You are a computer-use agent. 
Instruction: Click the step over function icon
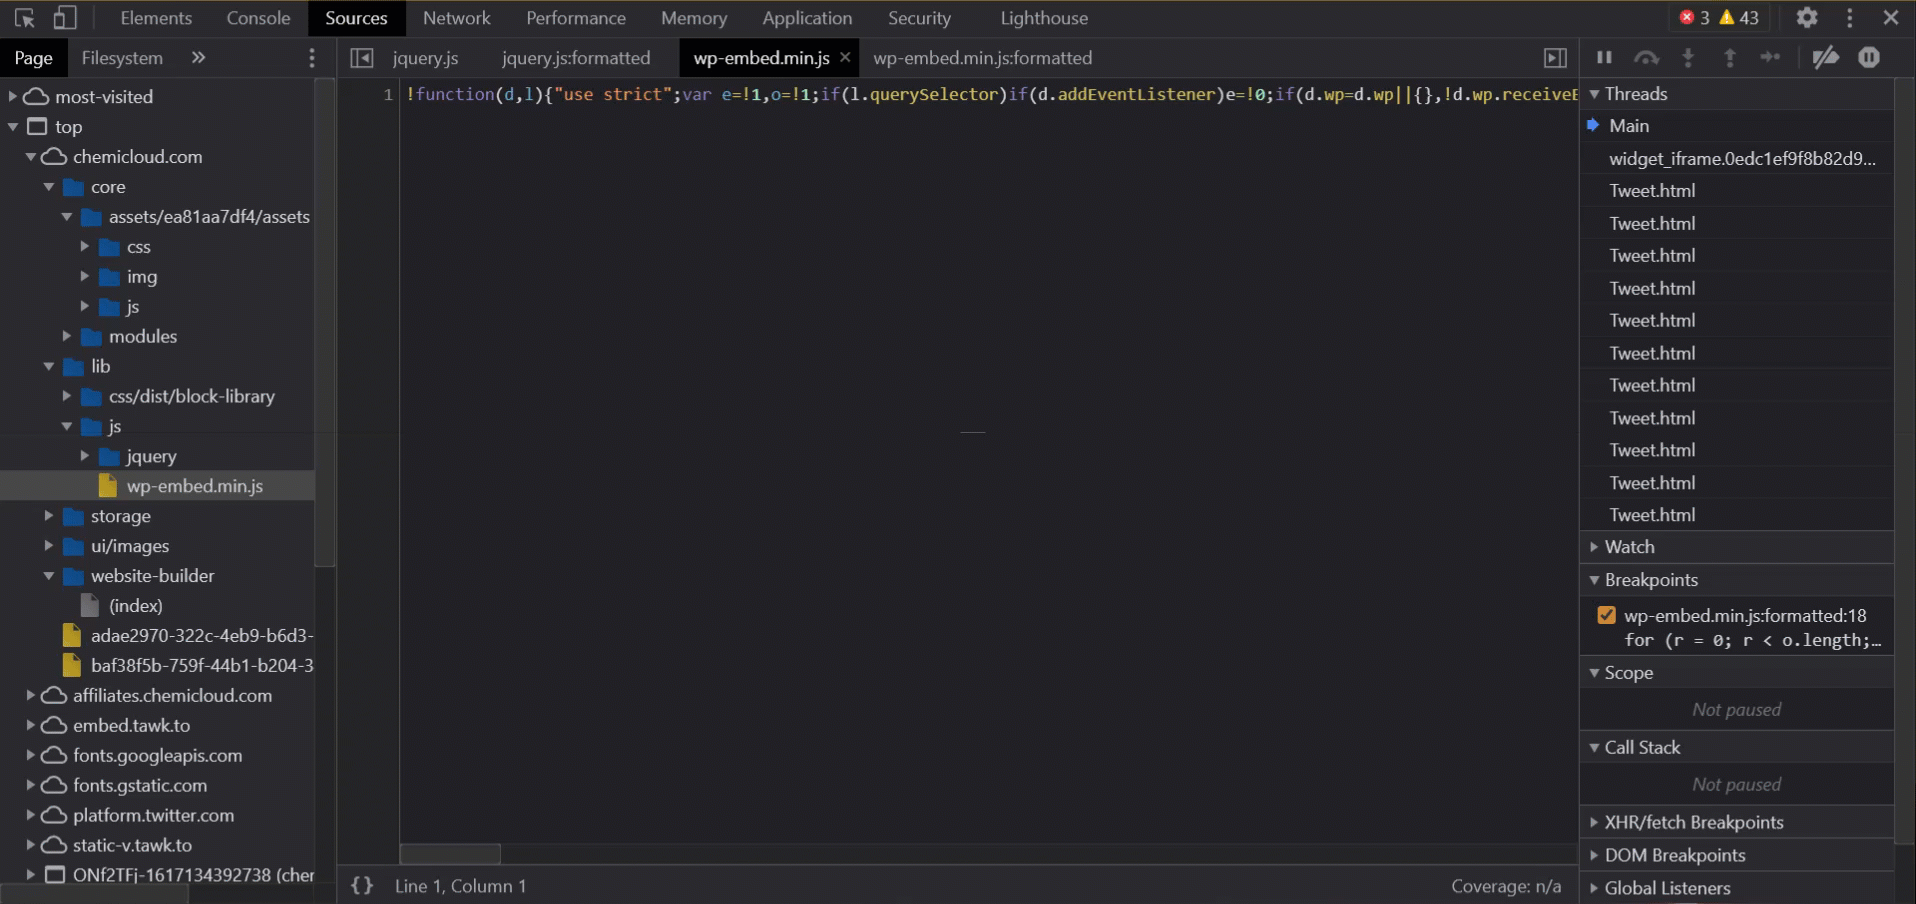[x=1646, y=58]
